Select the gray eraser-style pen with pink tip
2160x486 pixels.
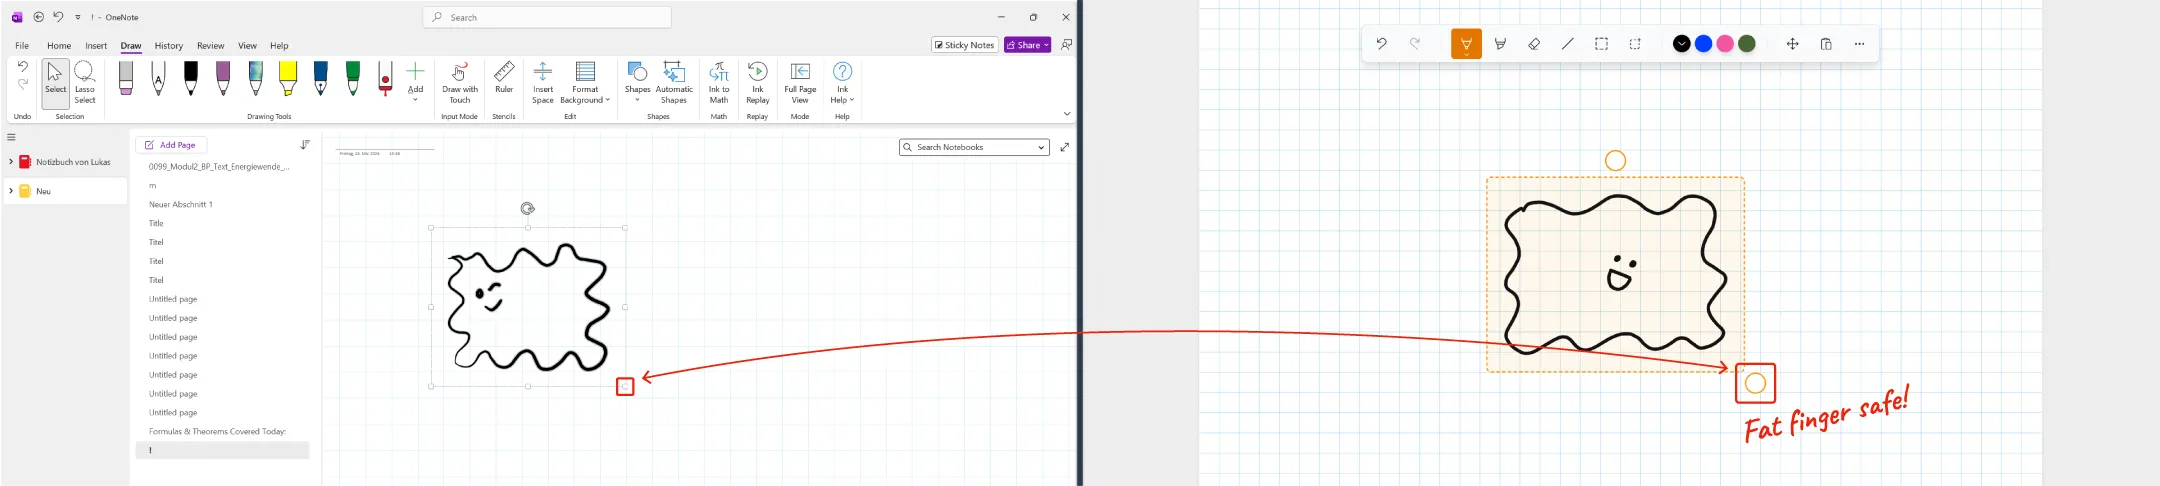click(x=126, y=78)
